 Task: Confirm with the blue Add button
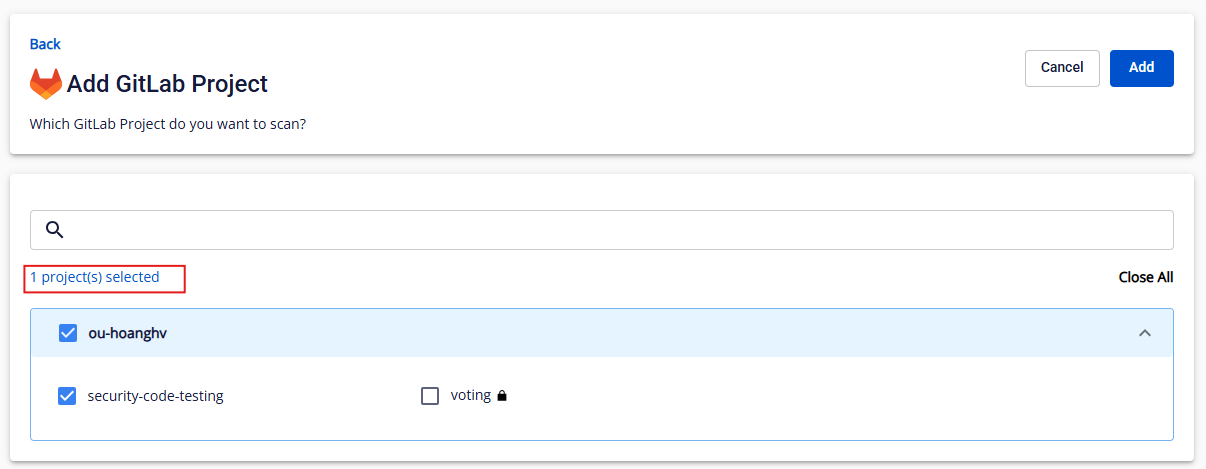pyautogui.click(x=1142, y=68)
